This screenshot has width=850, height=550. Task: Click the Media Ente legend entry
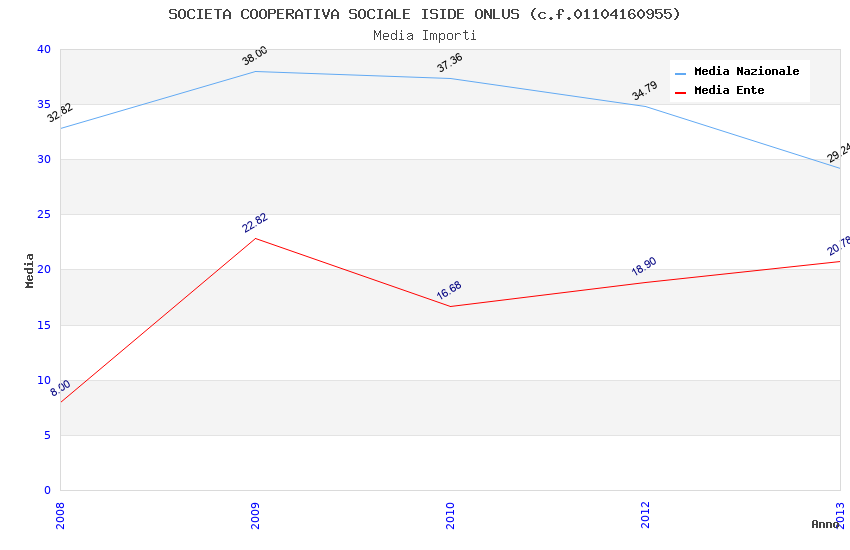729,90
